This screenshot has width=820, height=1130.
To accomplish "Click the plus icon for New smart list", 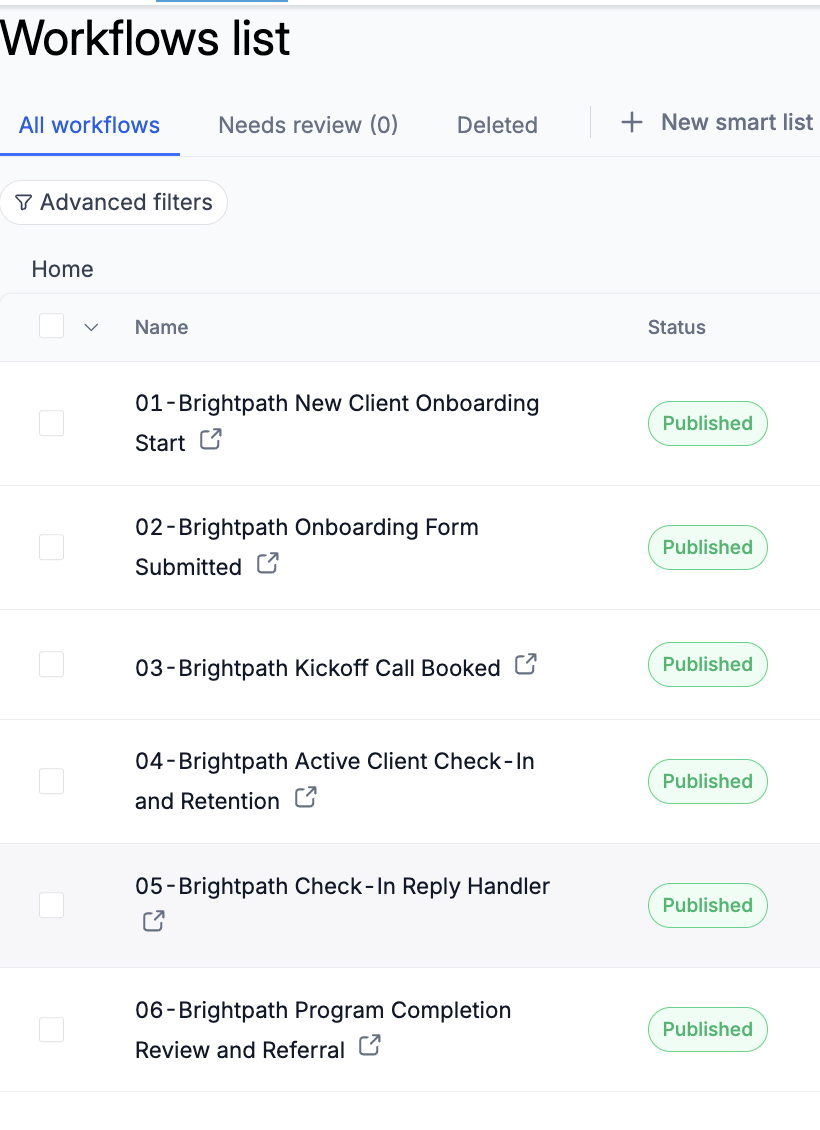I will click(632, 122).
